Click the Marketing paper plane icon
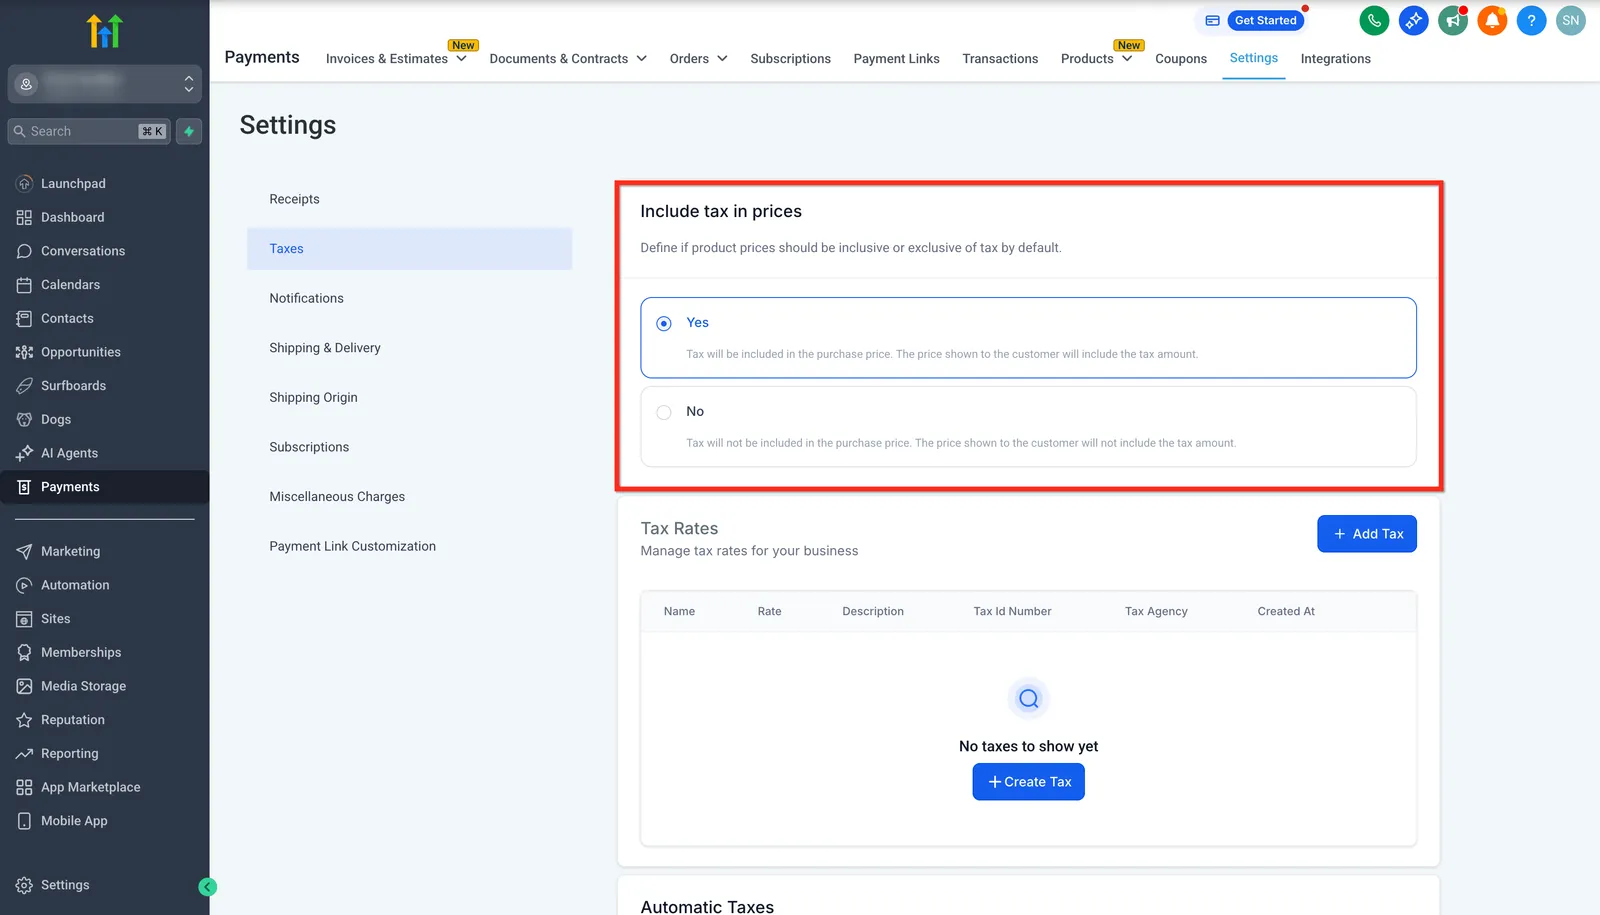The image size is (1600, 915). (24, 551)
